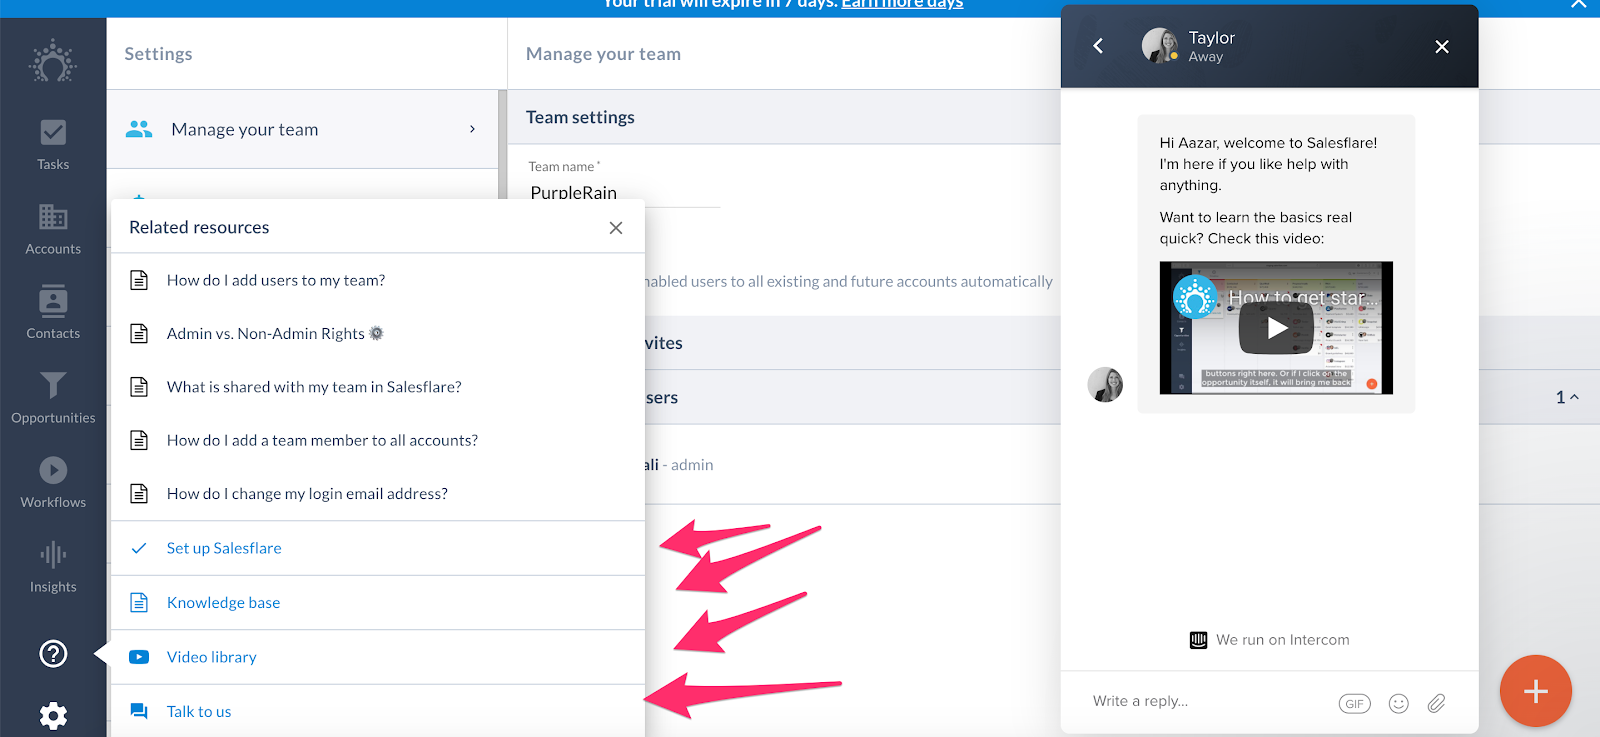Open the GIF picker in chat
Image resolution: width=1600 pixels, height=737 pixels.
tap(1354, 704)
